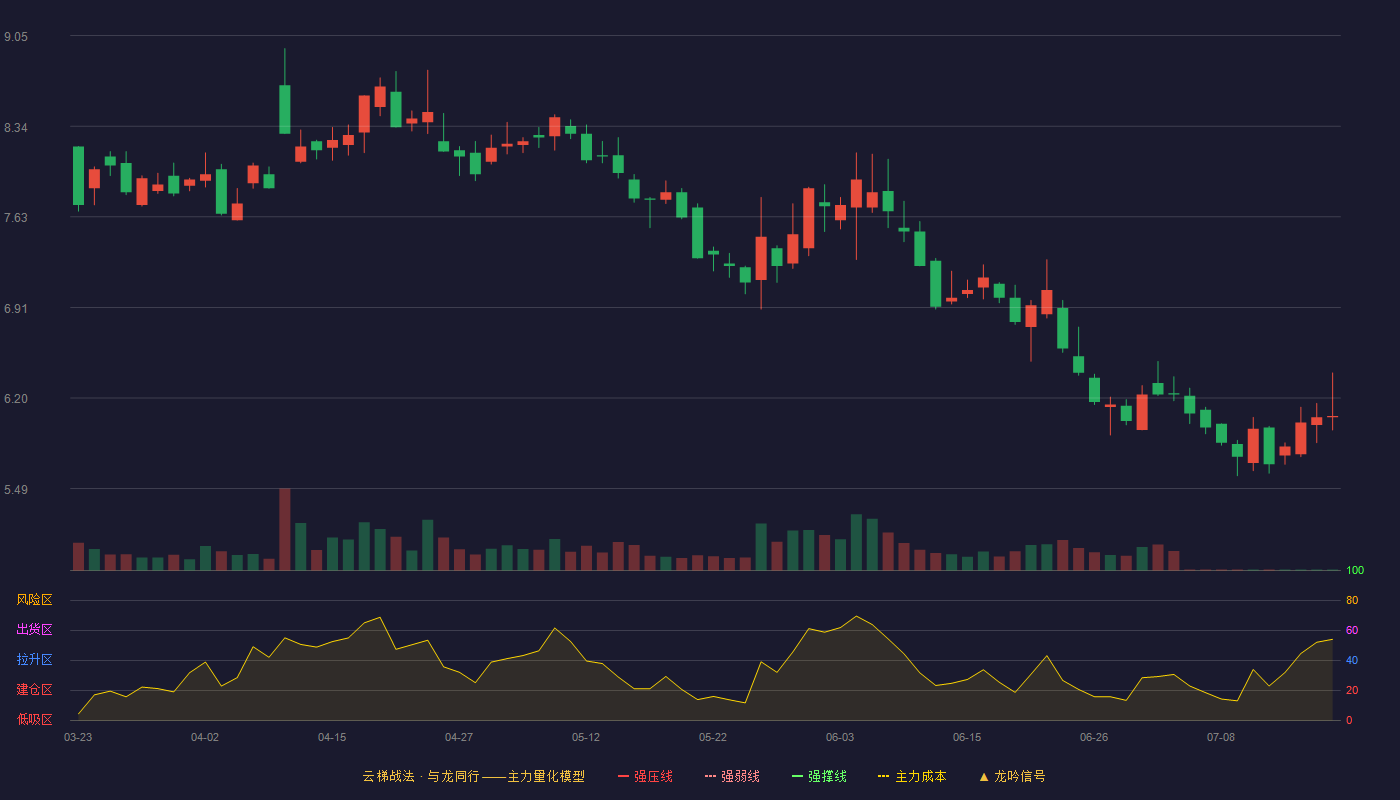Select the 05-22 date on the axis

(713, 737)
